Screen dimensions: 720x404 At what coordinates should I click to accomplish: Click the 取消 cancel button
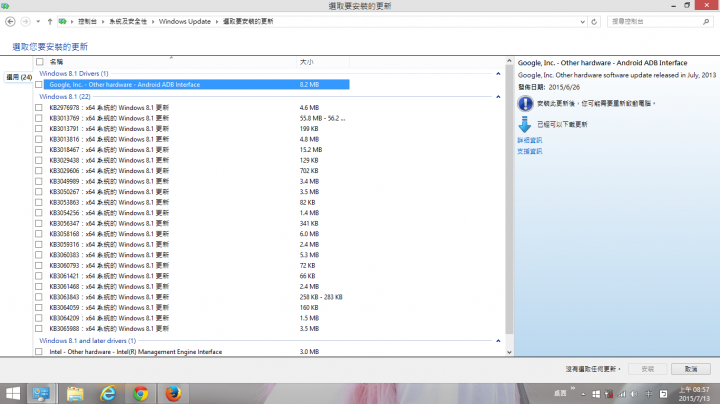(691, 369)
